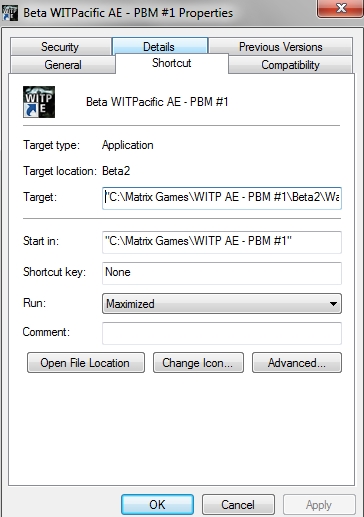This screenshot has width=364, height=517.
Task: Select the Shortcut tab
Action: pos(172,63)
